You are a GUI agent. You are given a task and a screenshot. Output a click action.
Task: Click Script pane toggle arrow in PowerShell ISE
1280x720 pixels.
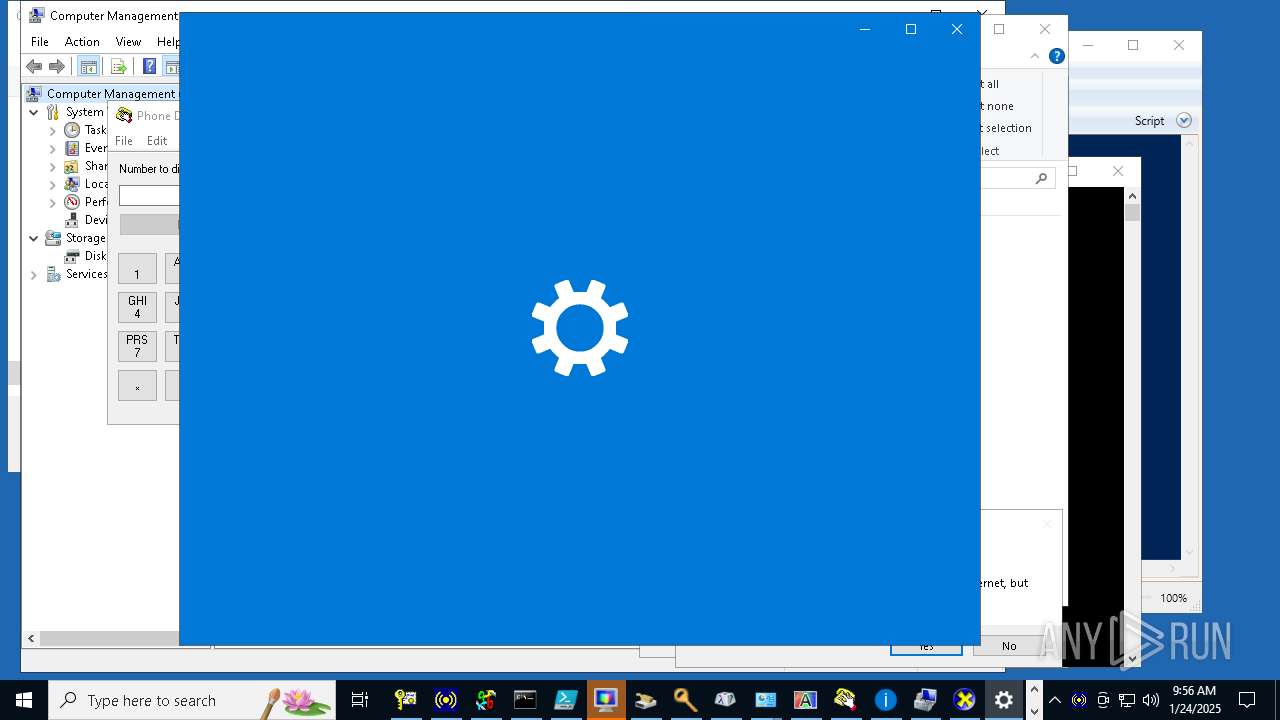pyautogui.click(x=1184, y=120)
